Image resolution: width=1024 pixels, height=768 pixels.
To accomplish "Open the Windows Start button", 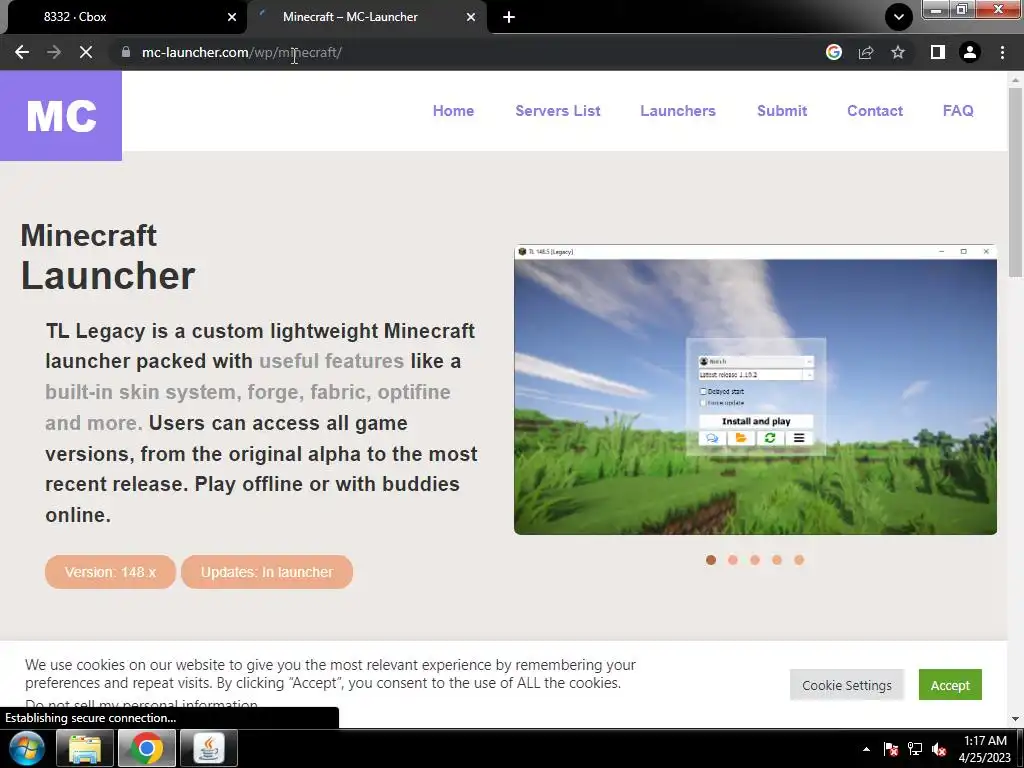I will pyautogui.click(x=26, y=748).
